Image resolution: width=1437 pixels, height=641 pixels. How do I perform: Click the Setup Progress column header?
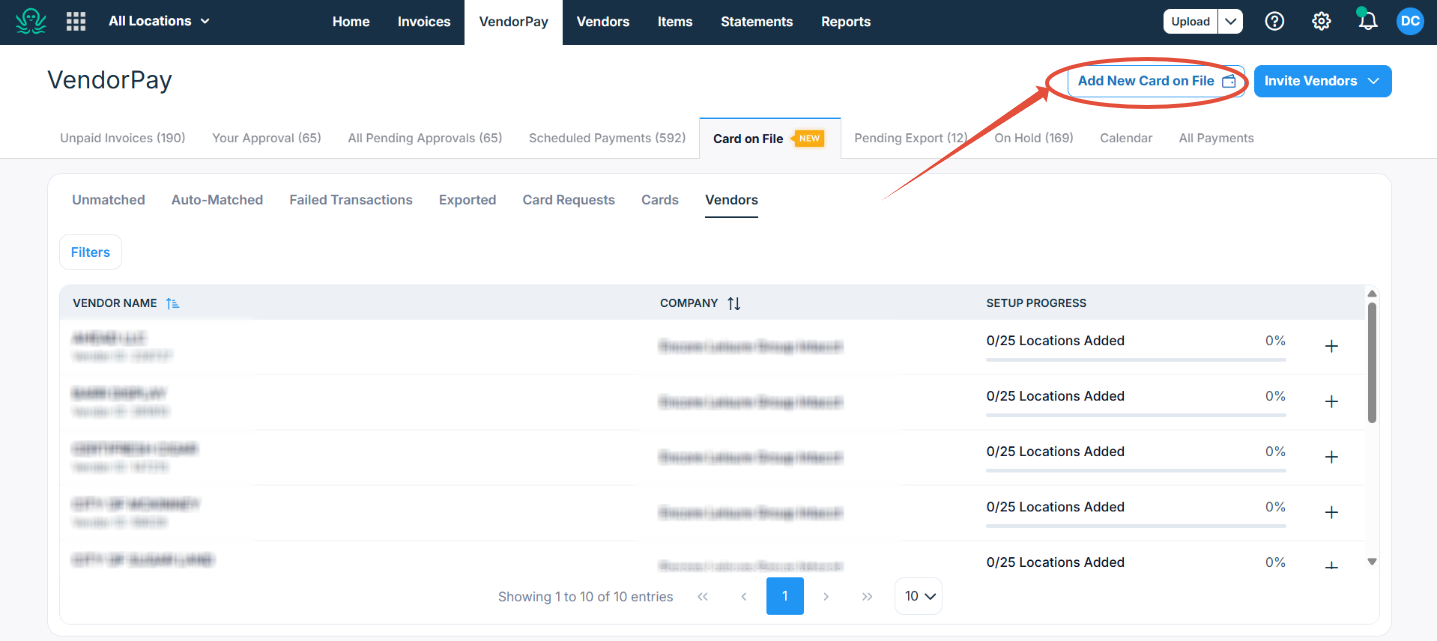point(1036,303)
